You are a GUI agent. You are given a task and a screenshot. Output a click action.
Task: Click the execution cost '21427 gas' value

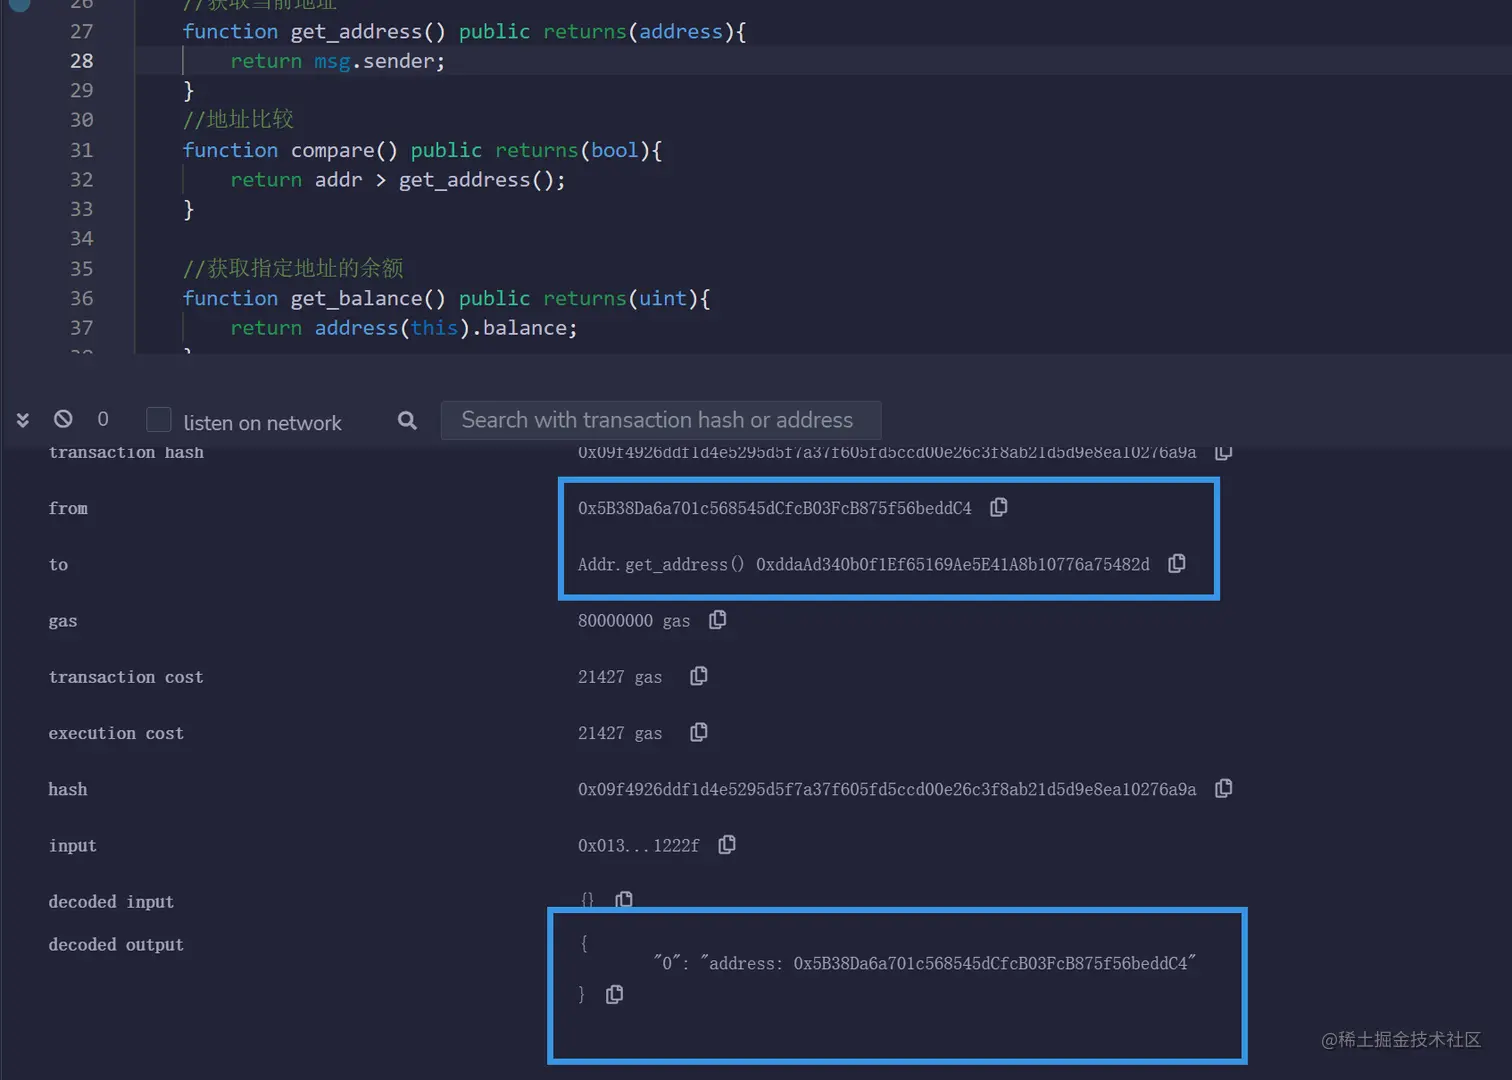(620, 733)
